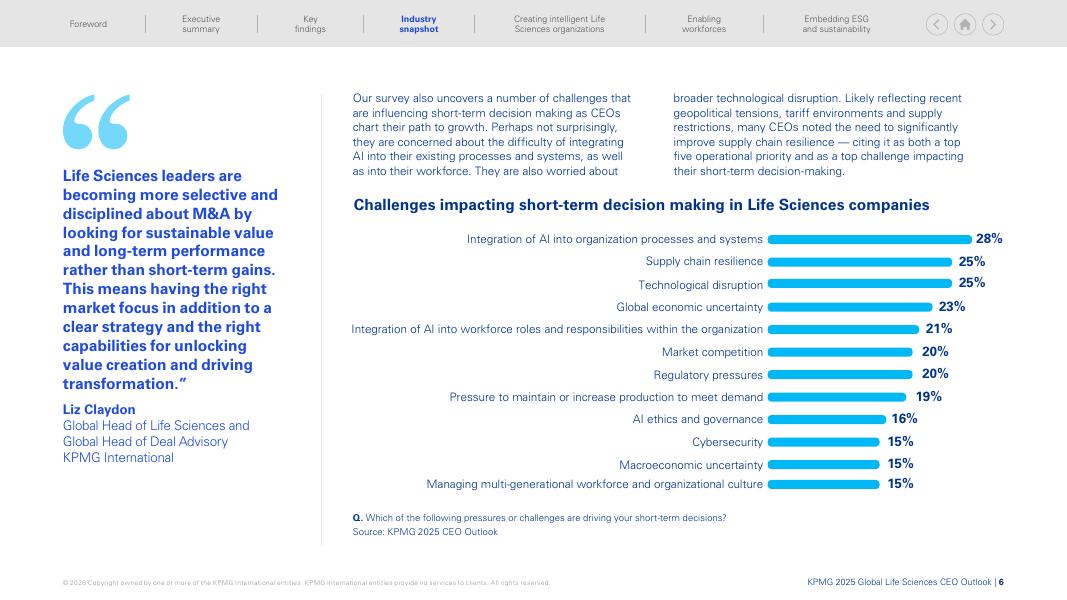Image resolution: width=1067 pixels, height=600 pixels.
Task: Go to the previous page arrow
Action: [x=936, y=25]
